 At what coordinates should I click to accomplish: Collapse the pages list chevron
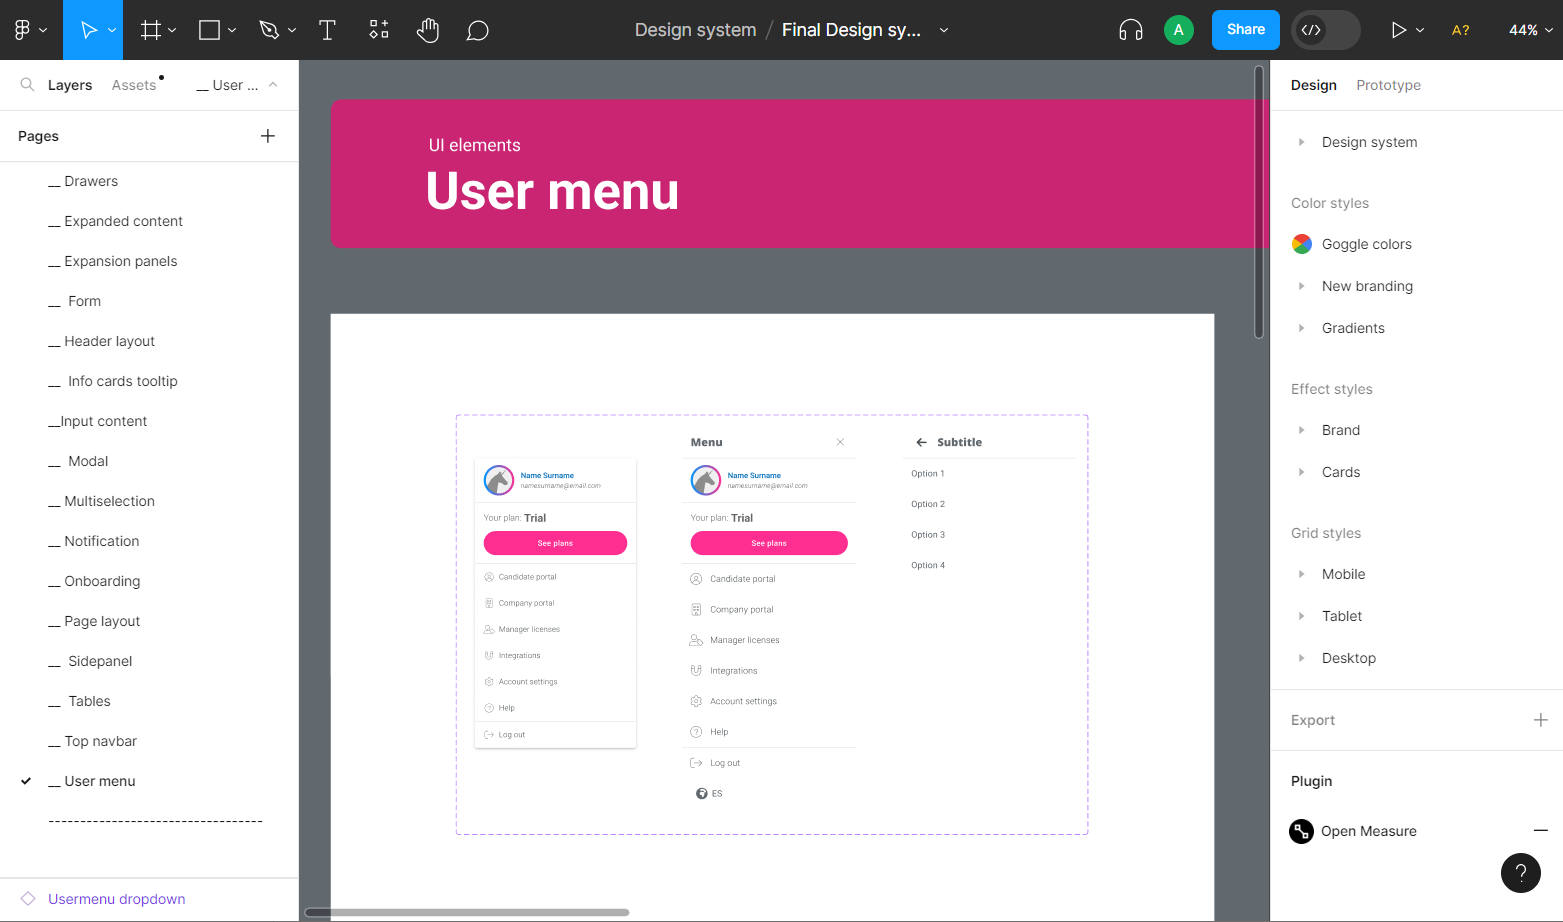tap(273, 85)
